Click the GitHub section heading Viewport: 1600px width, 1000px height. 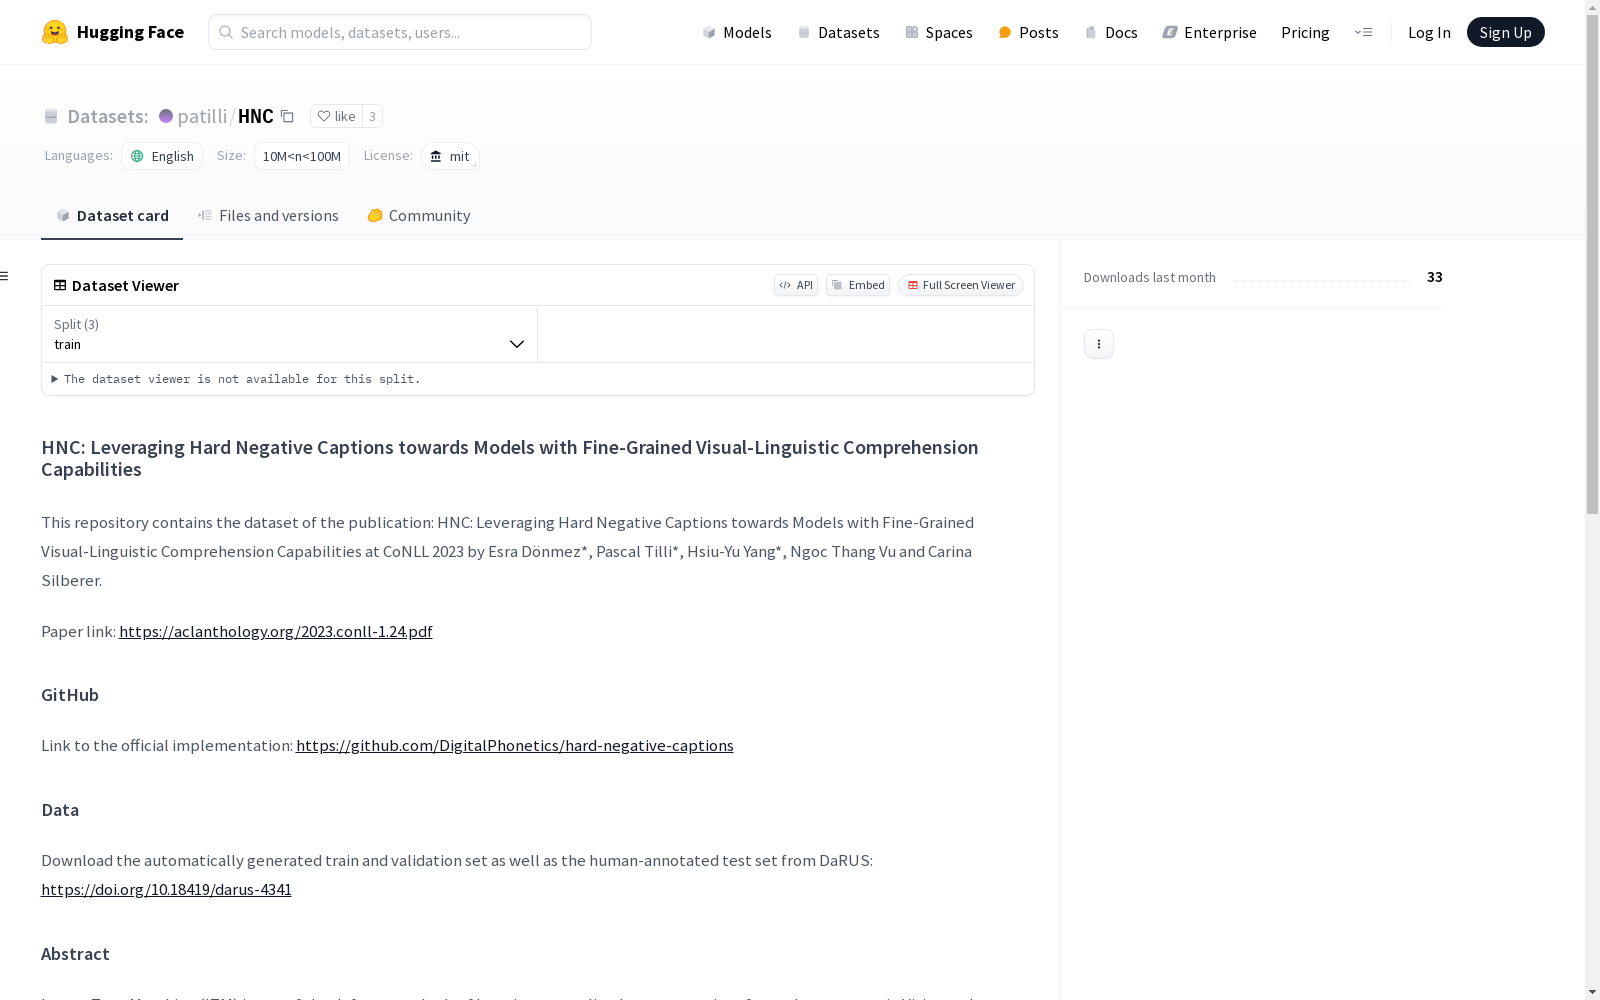(x=70, y=695)
